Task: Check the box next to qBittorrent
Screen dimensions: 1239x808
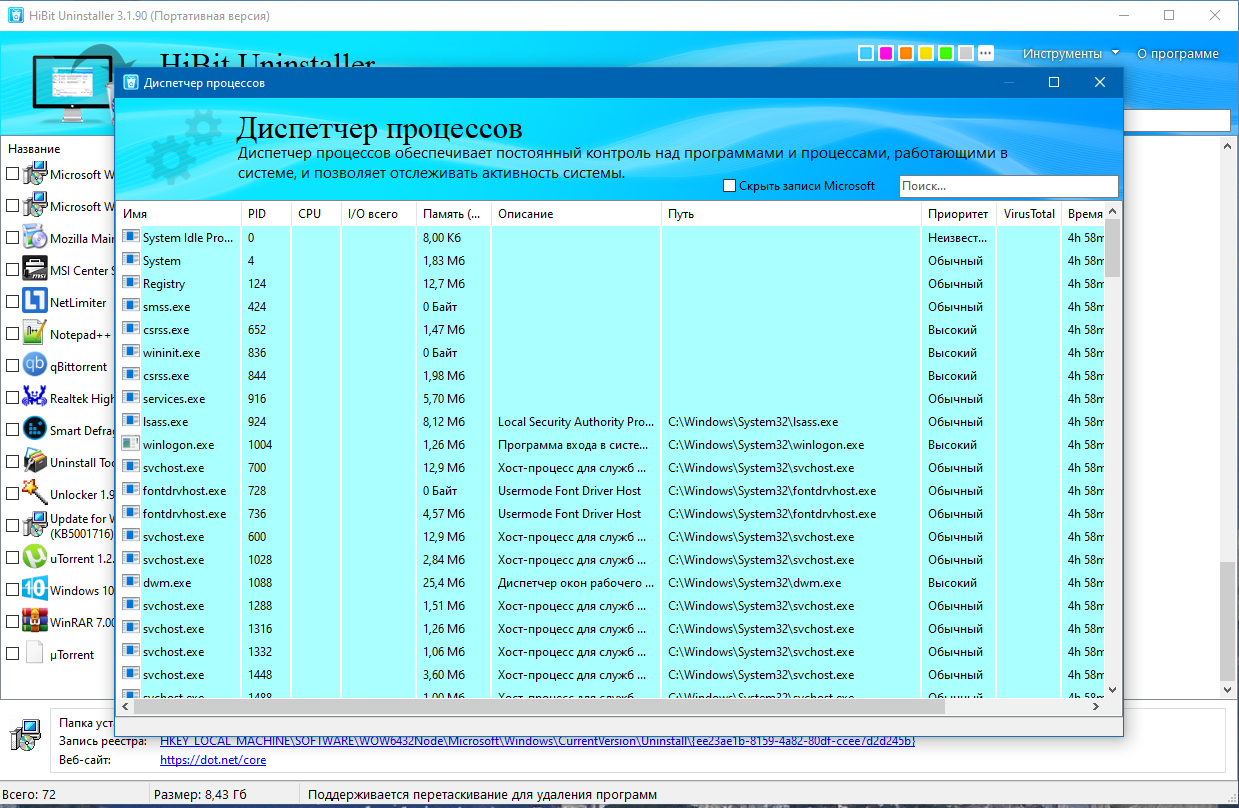Action: click(x=12, y=365)
